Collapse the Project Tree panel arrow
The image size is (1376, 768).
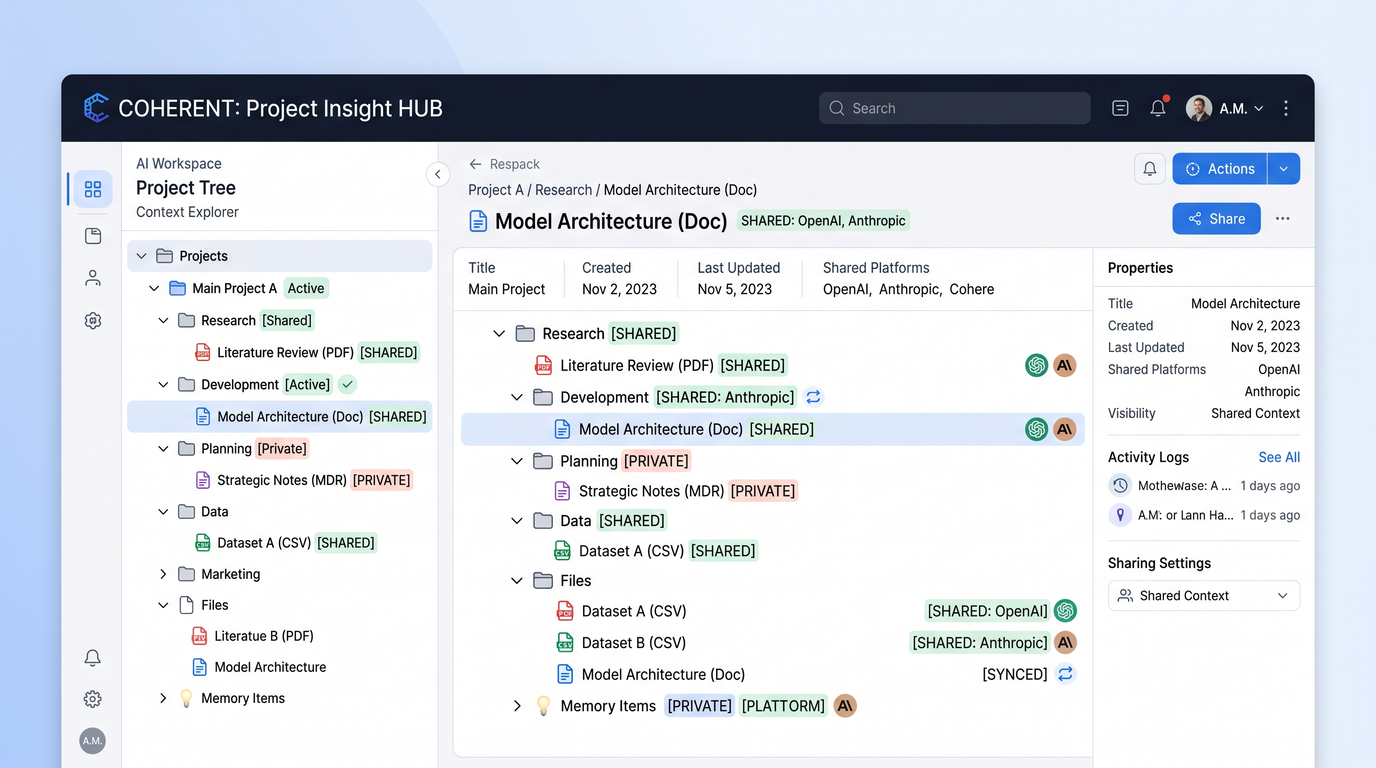tap(437, 174)
